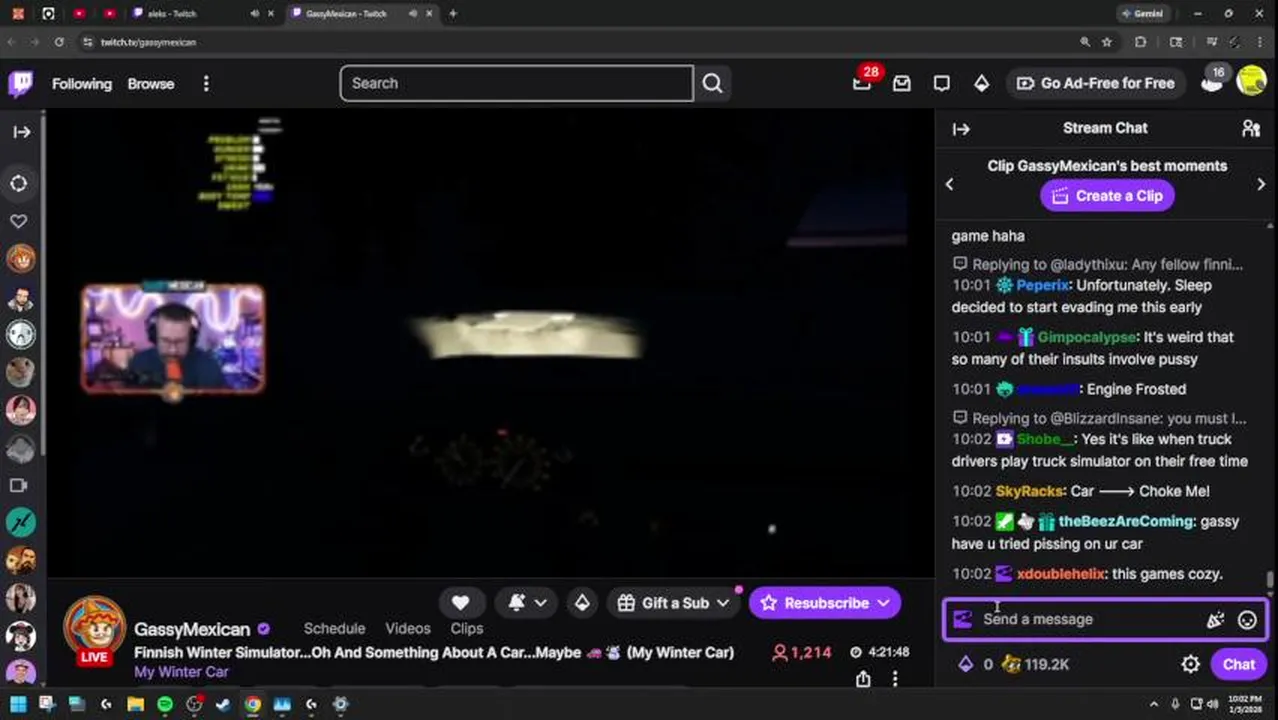Click the recommended channels camera icon in sidebar

19,486
